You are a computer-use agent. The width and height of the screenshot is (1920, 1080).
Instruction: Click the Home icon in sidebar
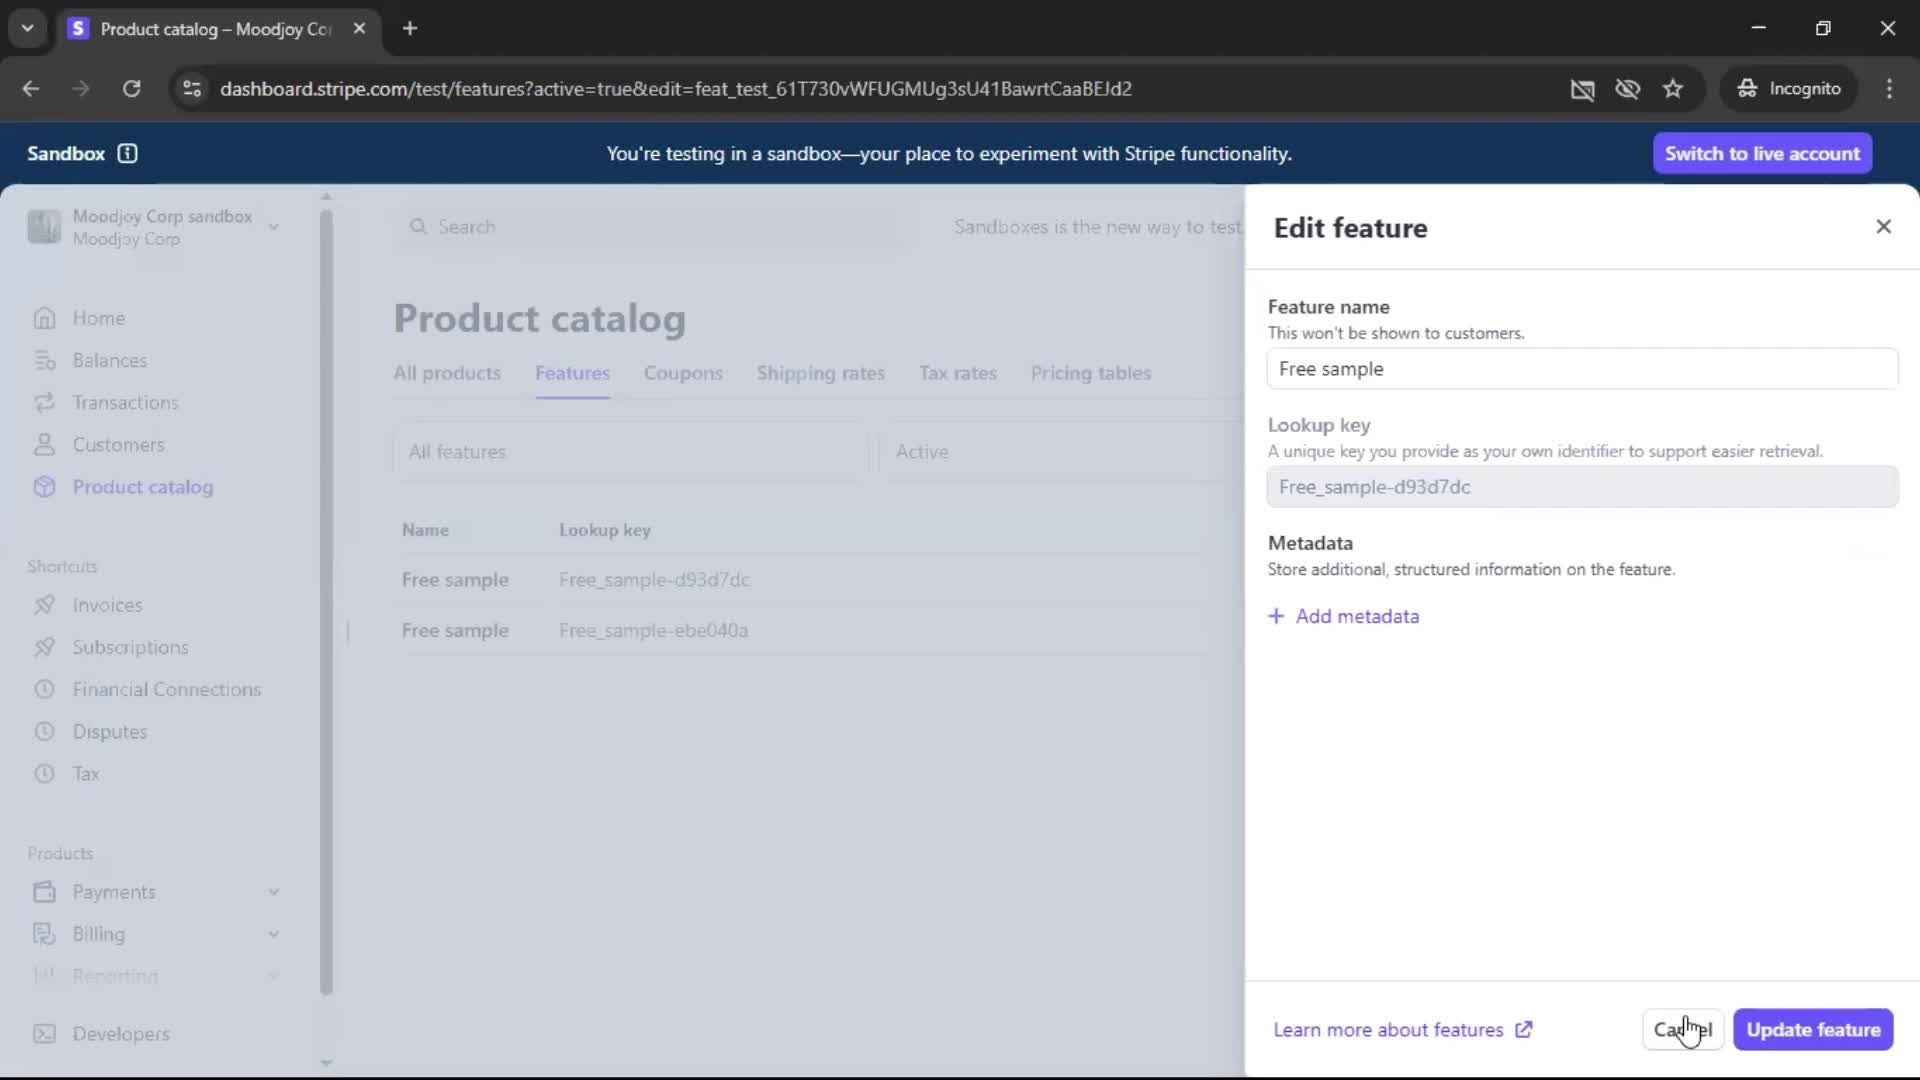44,318
